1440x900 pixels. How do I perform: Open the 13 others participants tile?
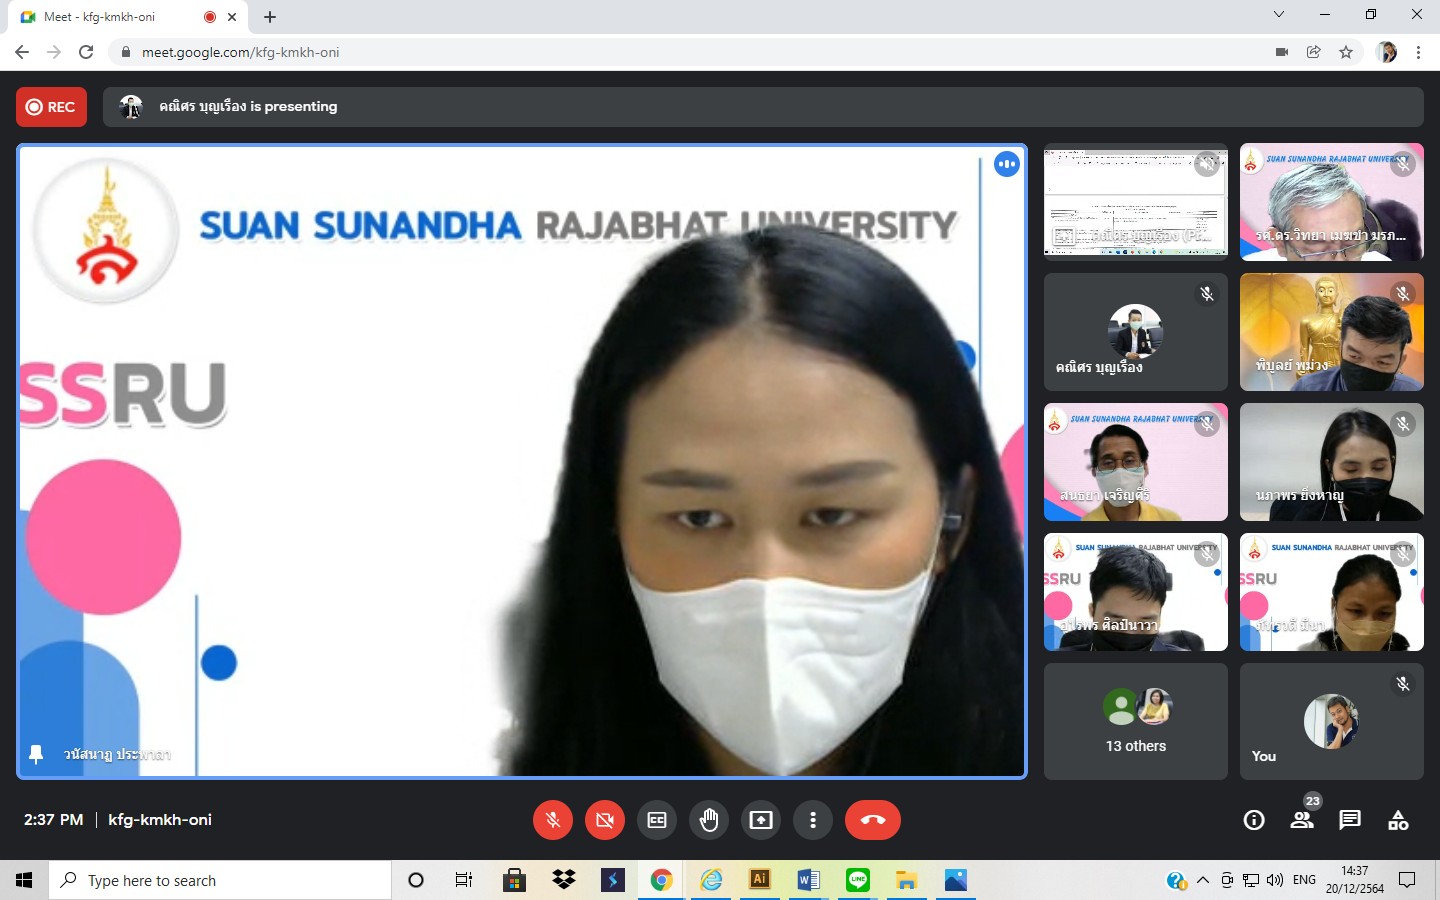coord(1135,721)
